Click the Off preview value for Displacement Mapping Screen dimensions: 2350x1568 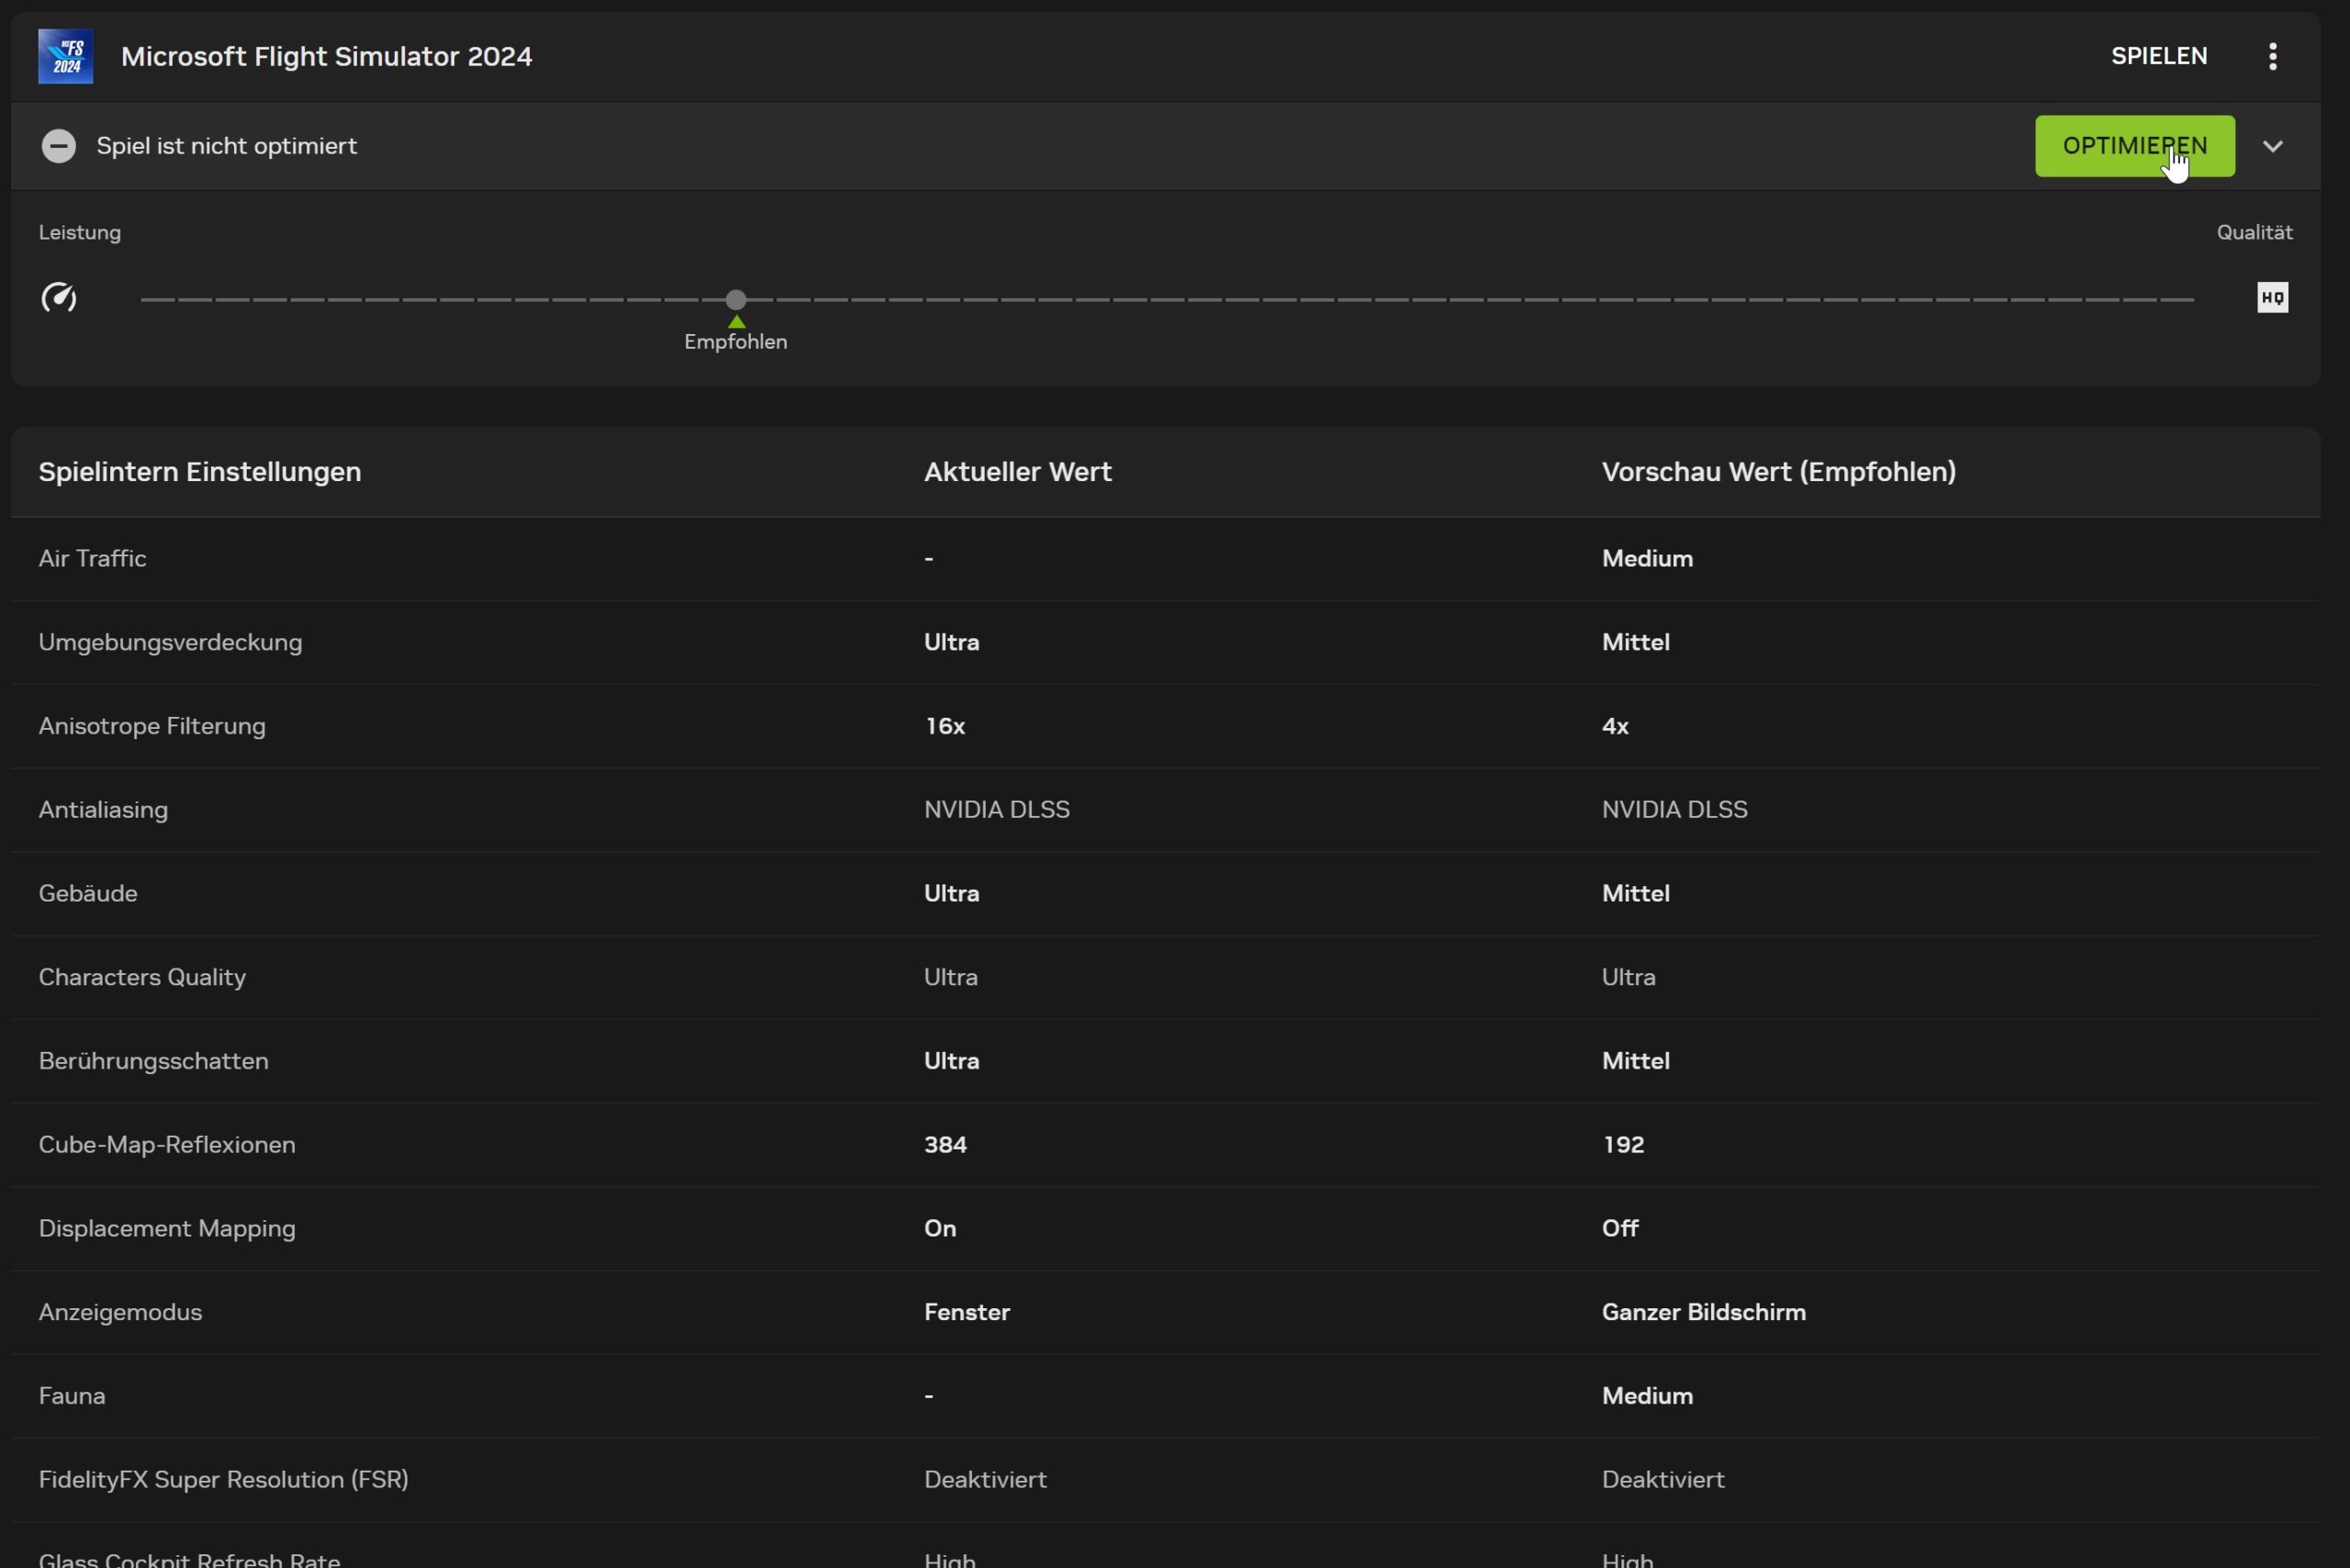point(1620,1229)
